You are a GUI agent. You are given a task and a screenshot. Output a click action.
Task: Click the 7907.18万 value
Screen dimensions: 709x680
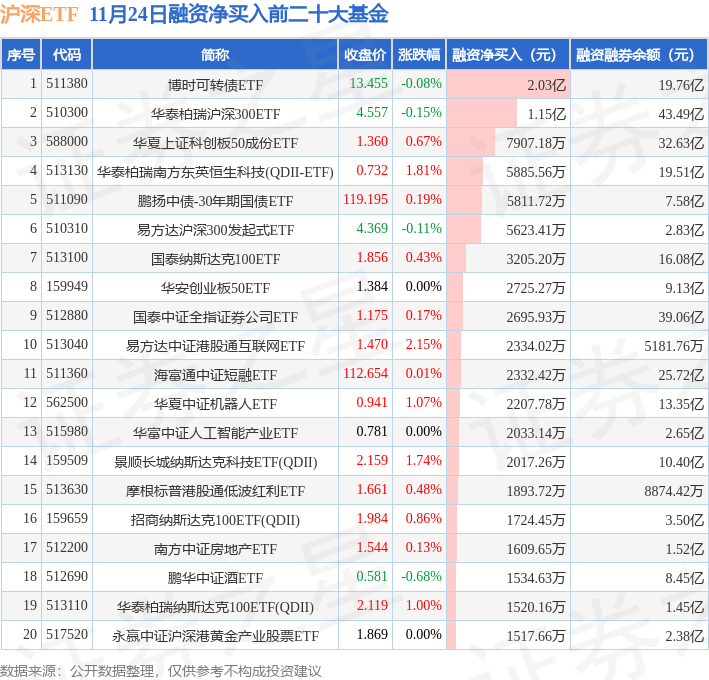pyautogui.click(x=536, y=143)
